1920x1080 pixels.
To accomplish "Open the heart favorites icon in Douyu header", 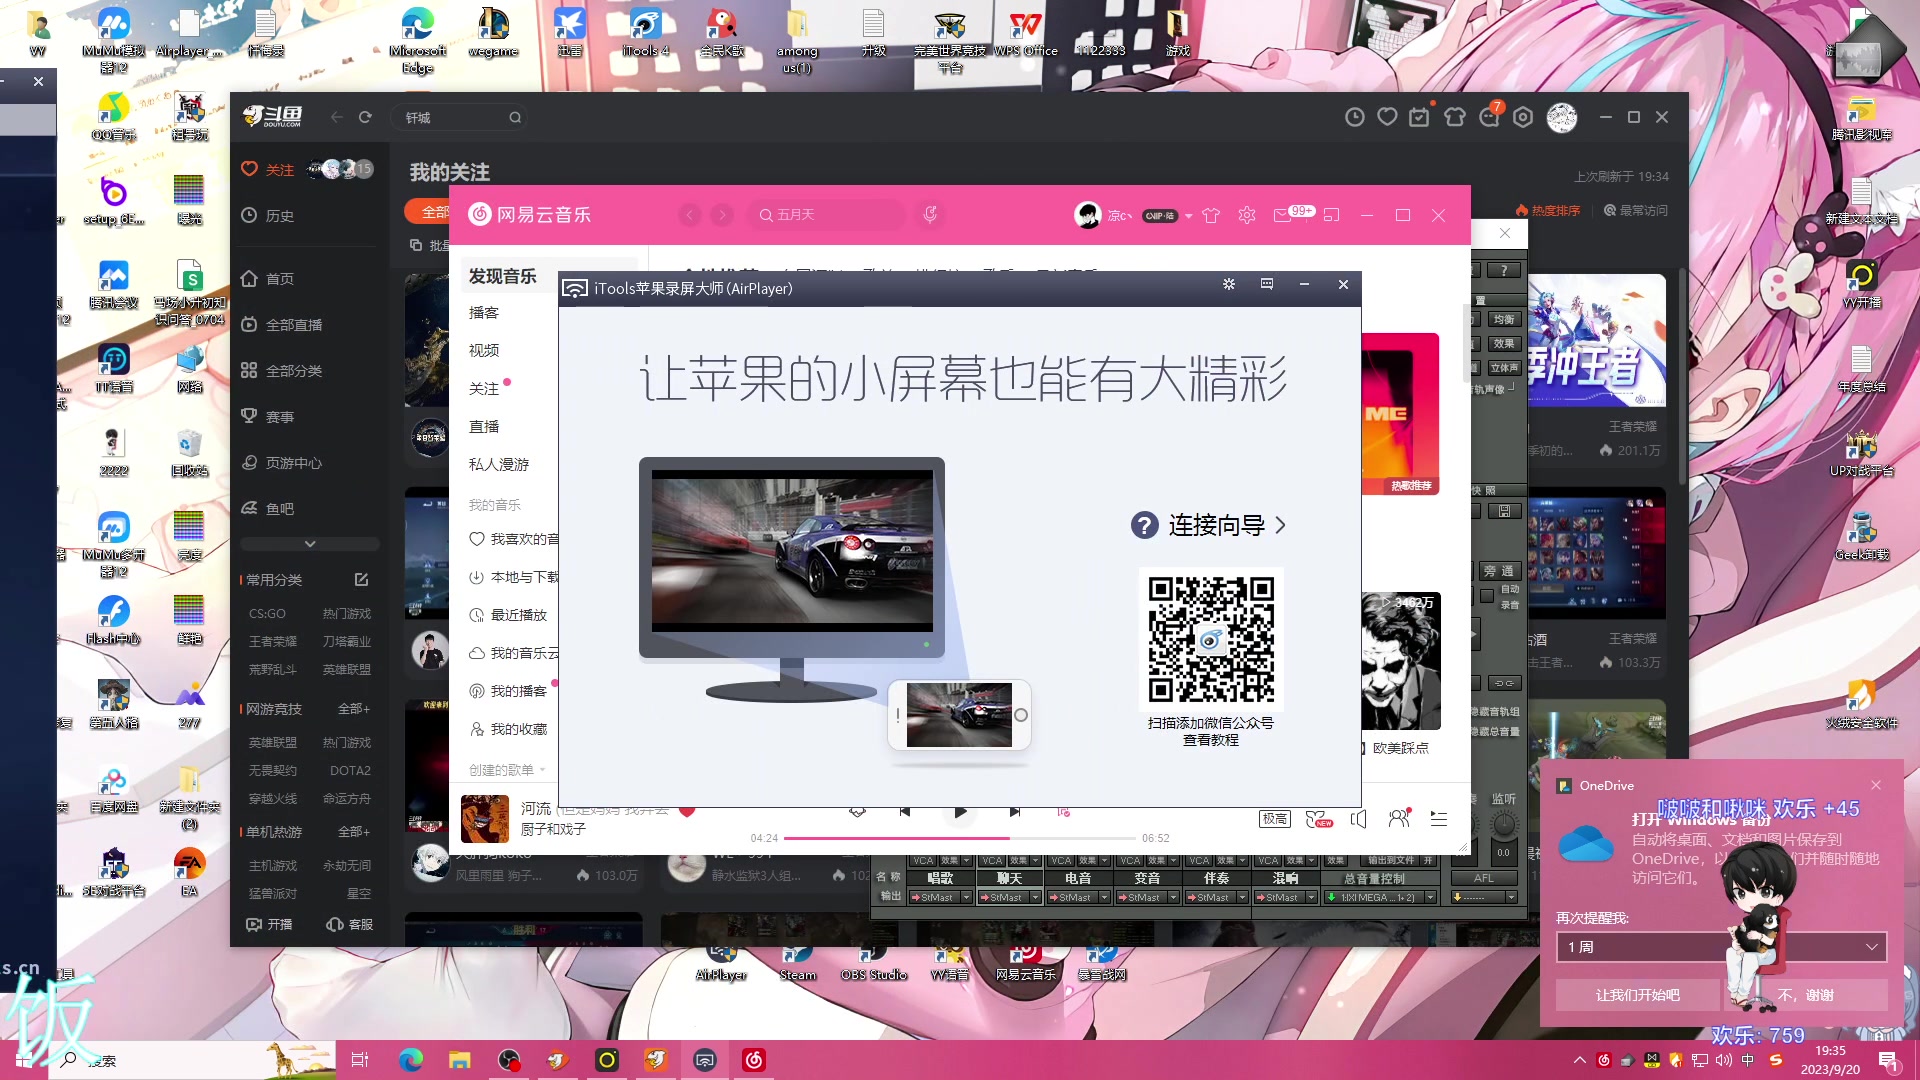I will pos(1387,117).
